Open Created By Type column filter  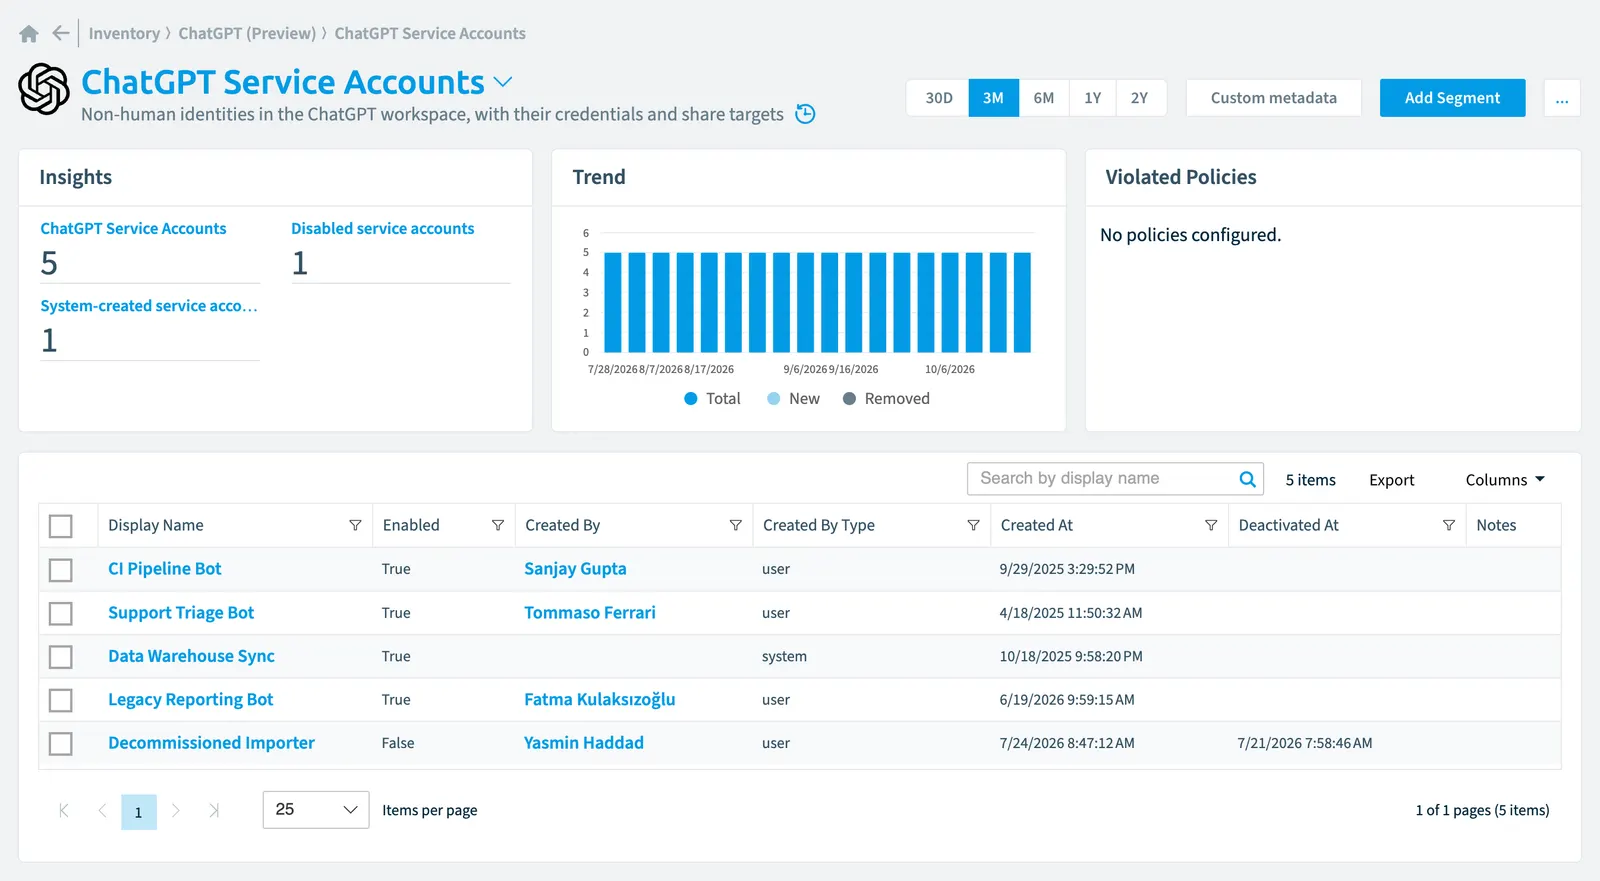[973, 525]
